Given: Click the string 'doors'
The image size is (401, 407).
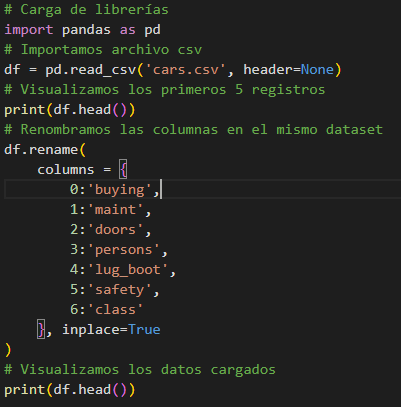Looking at the screenshot, I should pyautogui.click(x=115, y=230).
